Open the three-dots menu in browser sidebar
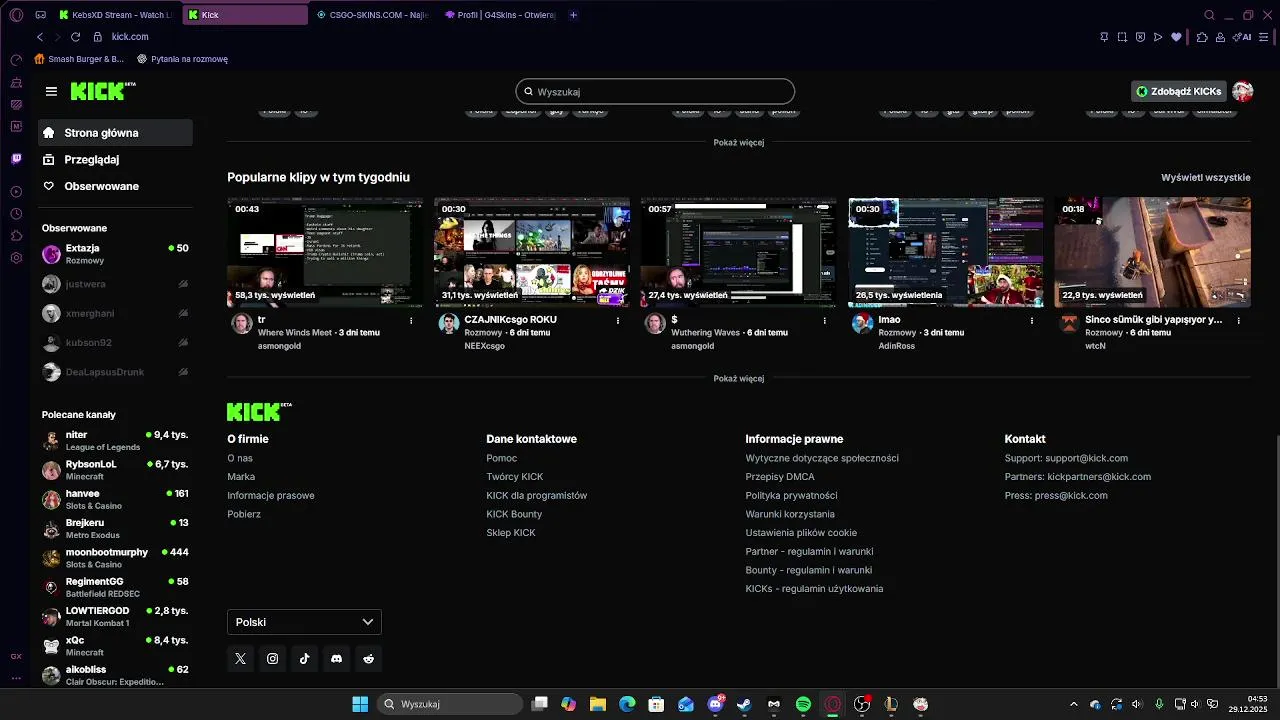 [x=16, y=678]
